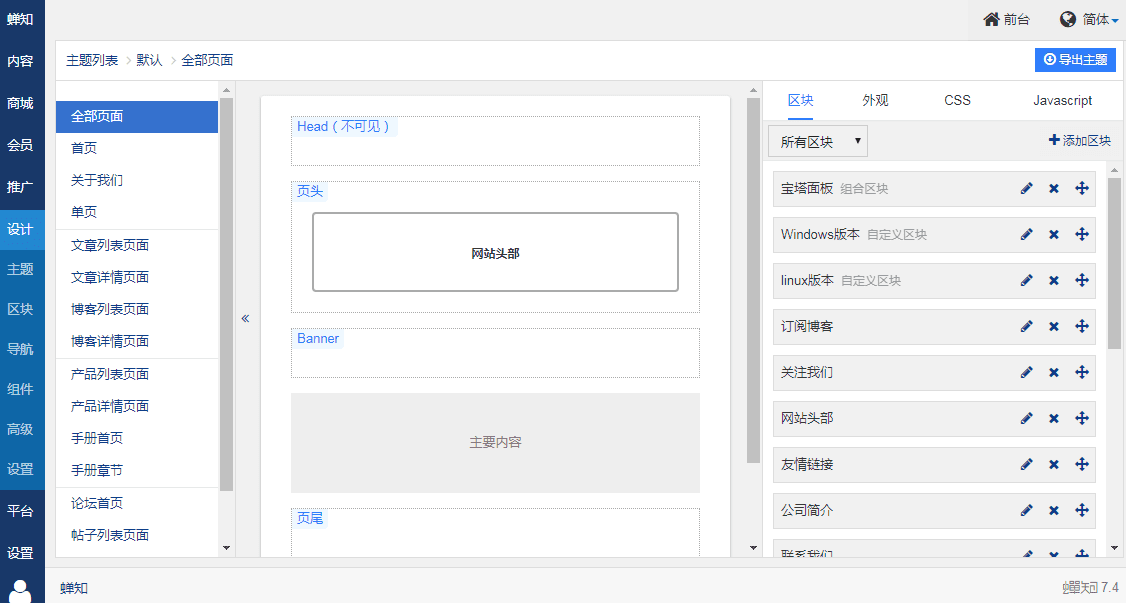Collapse the page list with « arrow
1126x603 pixels.
click(x=245, y=318)
